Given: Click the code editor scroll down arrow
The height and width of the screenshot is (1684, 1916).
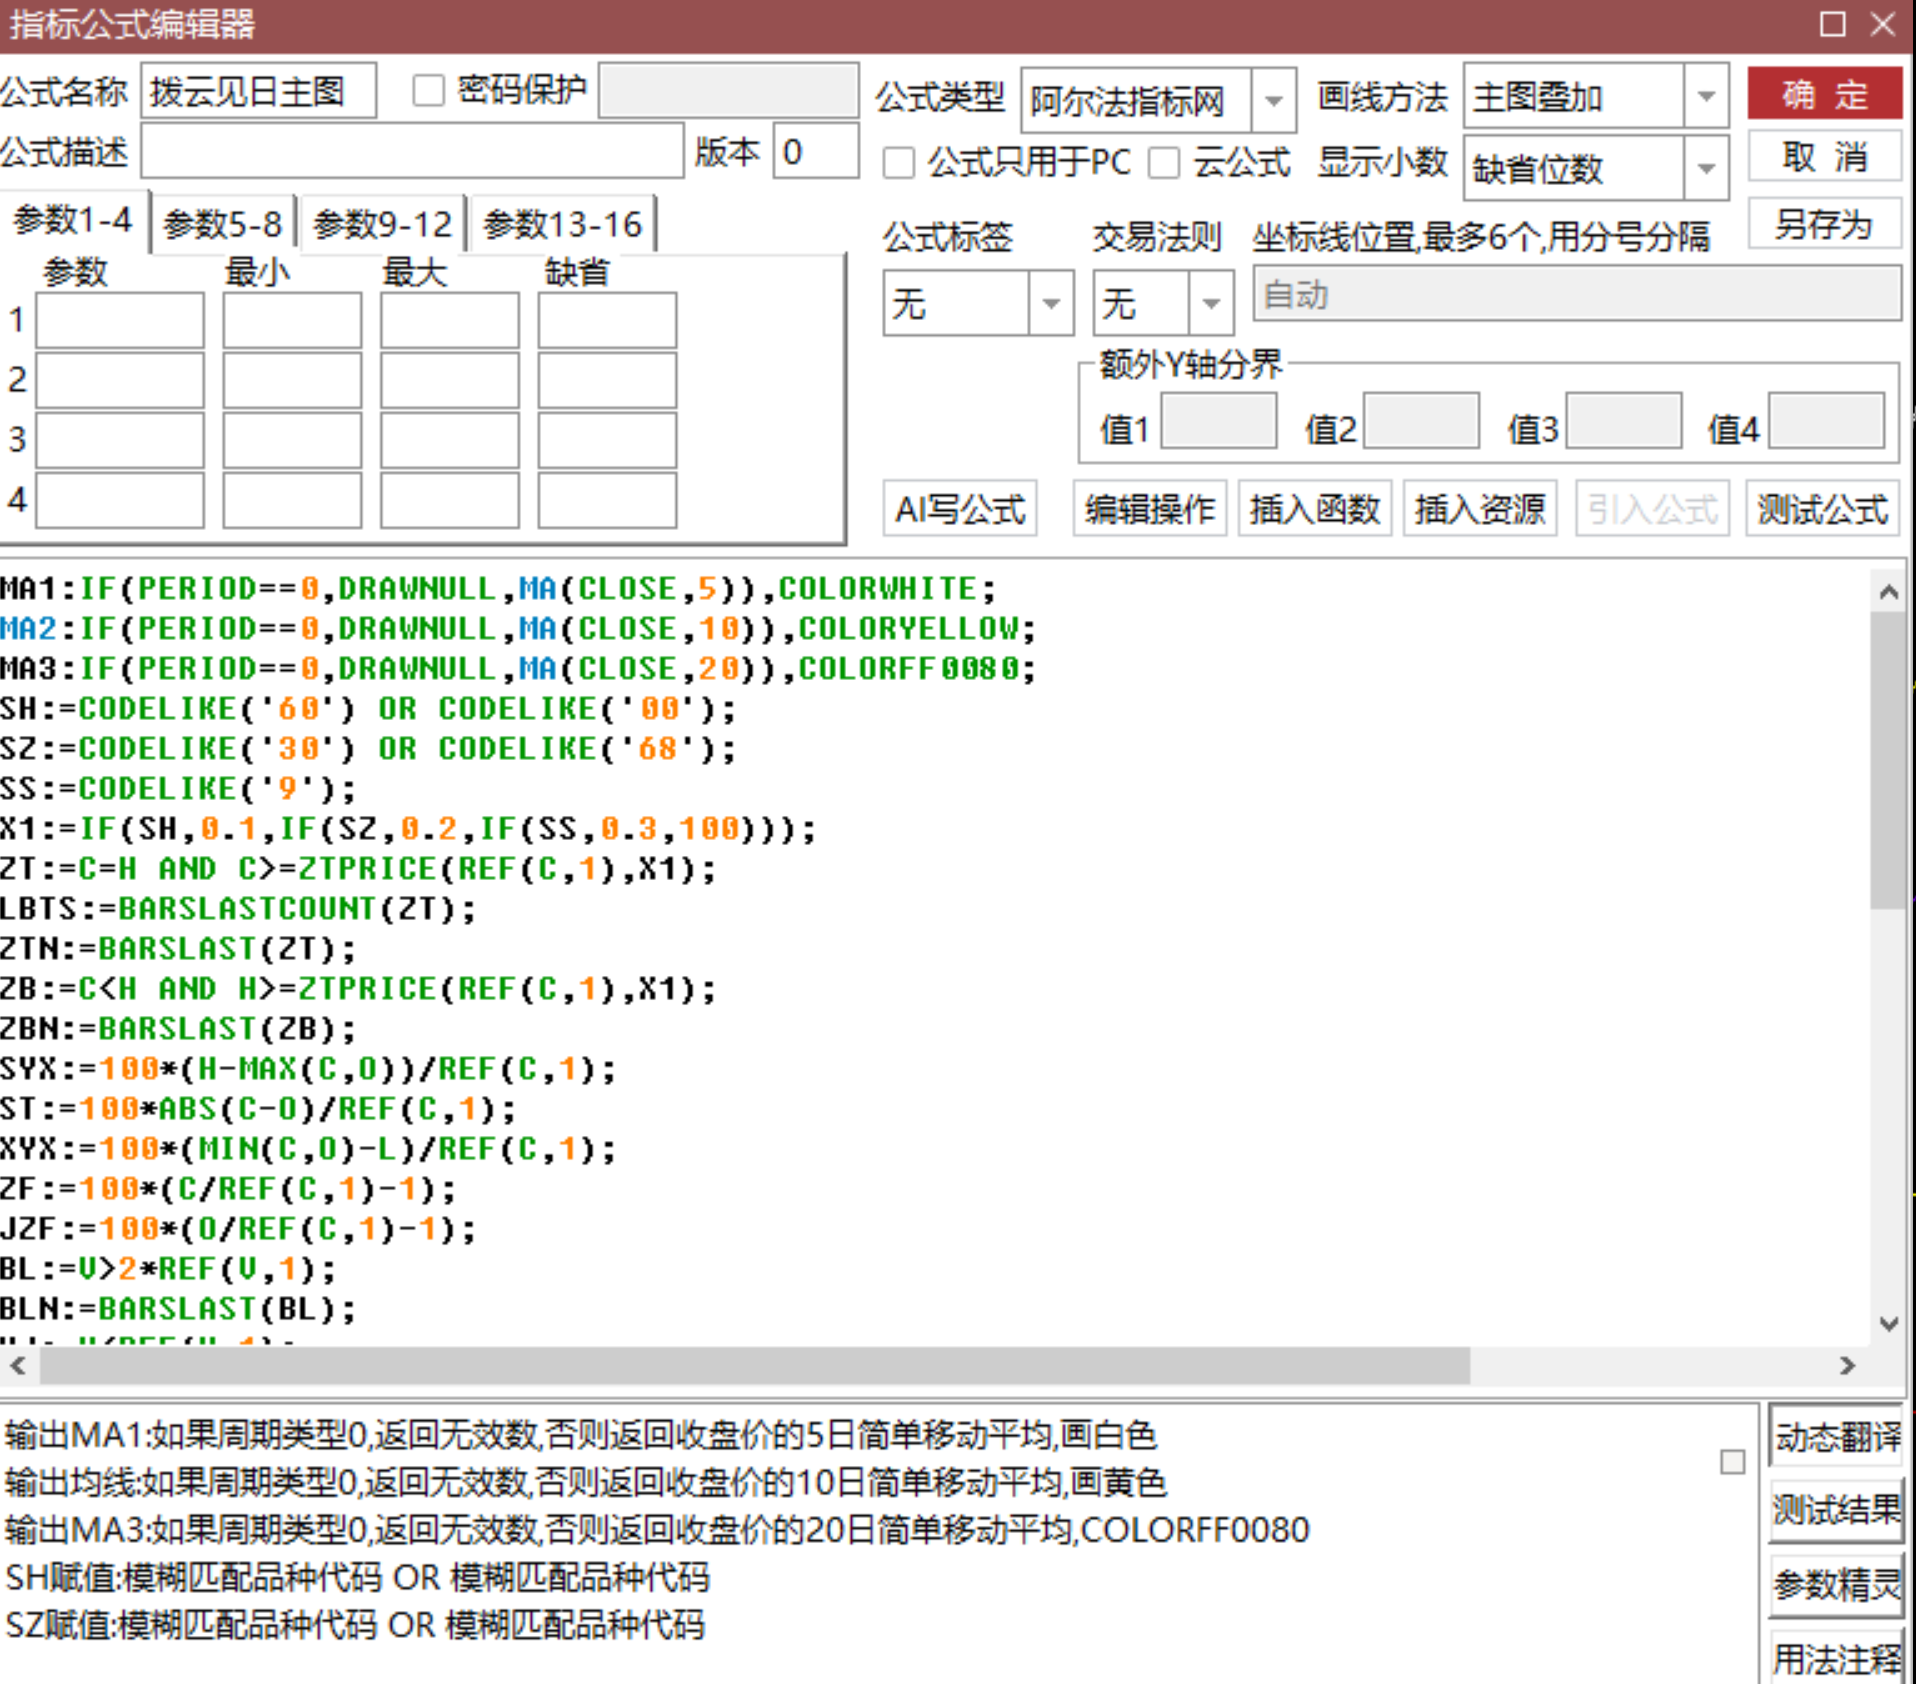Looking at the screenshot, I should (x=1888, y=1323).
